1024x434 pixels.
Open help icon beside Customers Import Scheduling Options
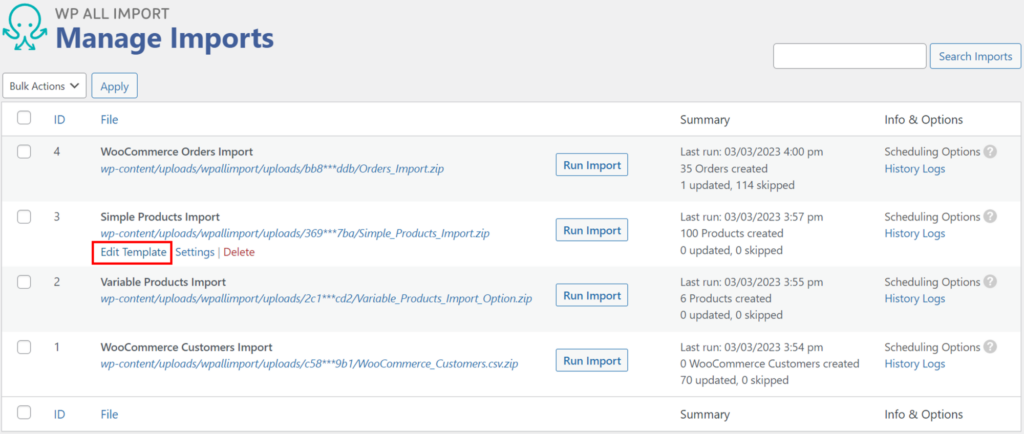click(x=990, y=347)
